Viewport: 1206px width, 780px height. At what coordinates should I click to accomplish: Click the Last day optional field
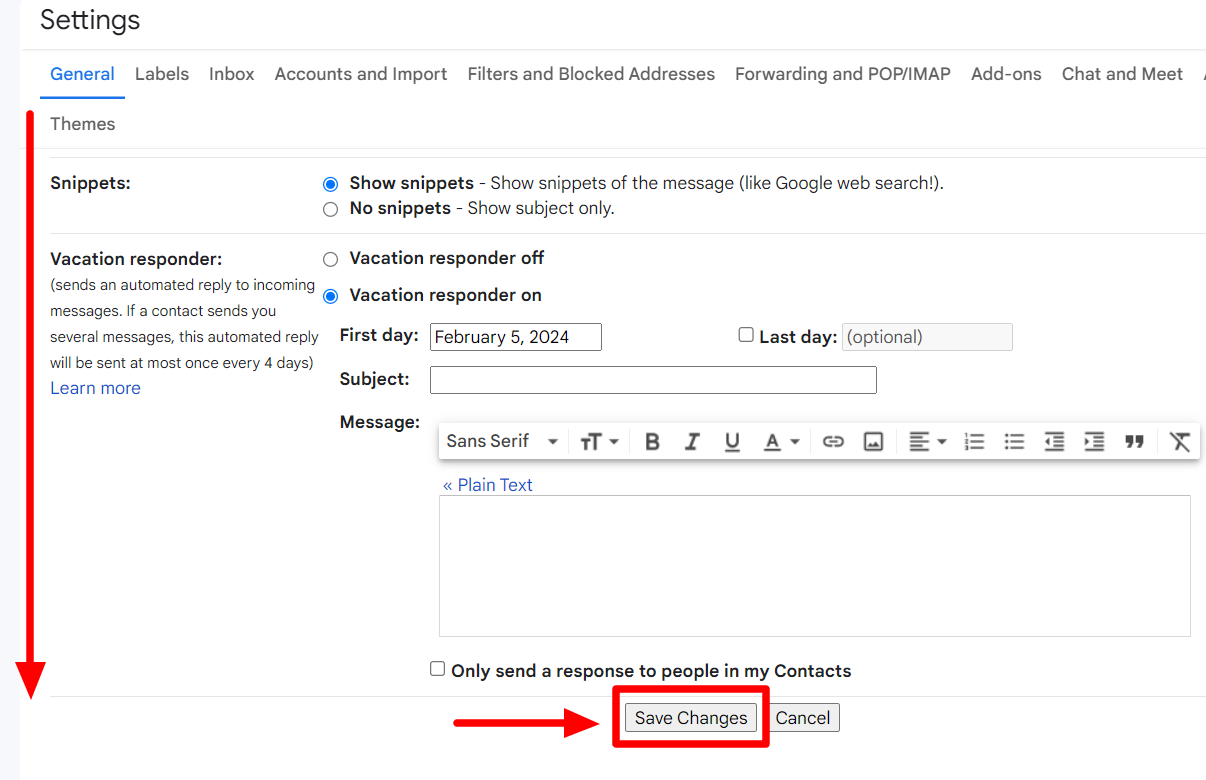pyautogui.click(x=927, y=337)
